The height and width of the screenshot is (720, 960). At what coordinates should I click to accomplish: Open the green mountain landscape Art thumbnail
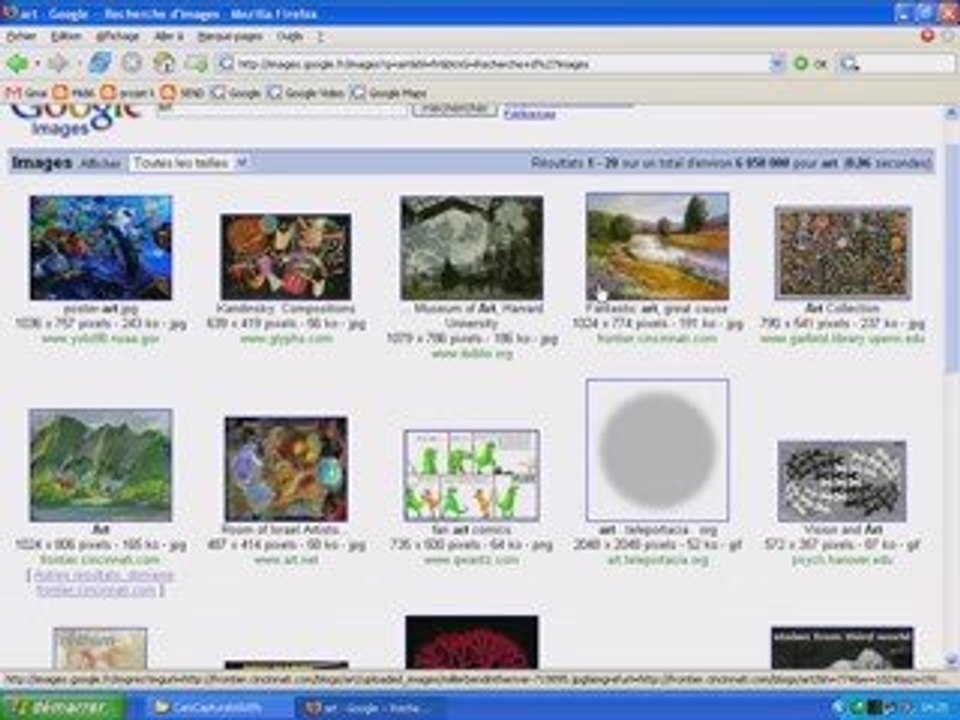(101, 465)
